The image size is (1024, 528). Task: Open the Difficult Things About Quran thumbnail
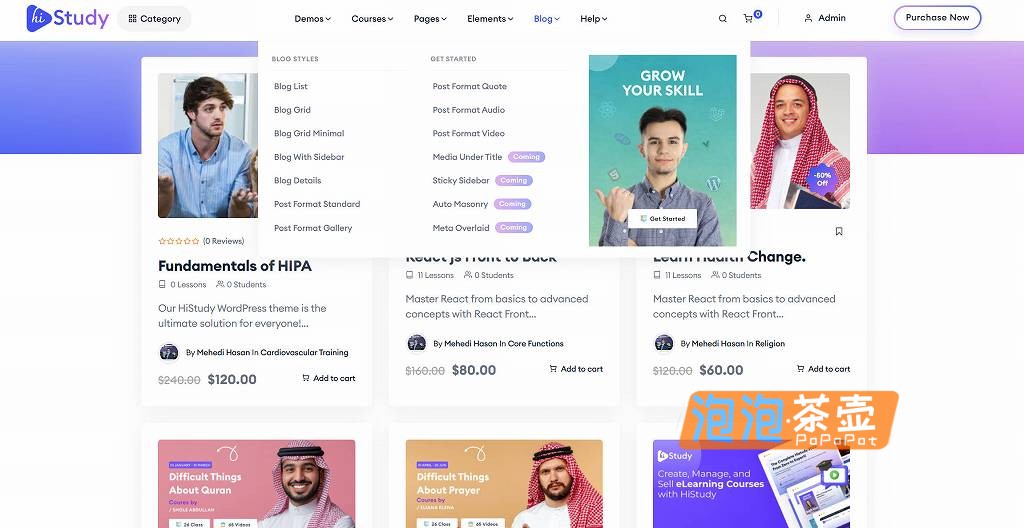(x=257, y=484)
